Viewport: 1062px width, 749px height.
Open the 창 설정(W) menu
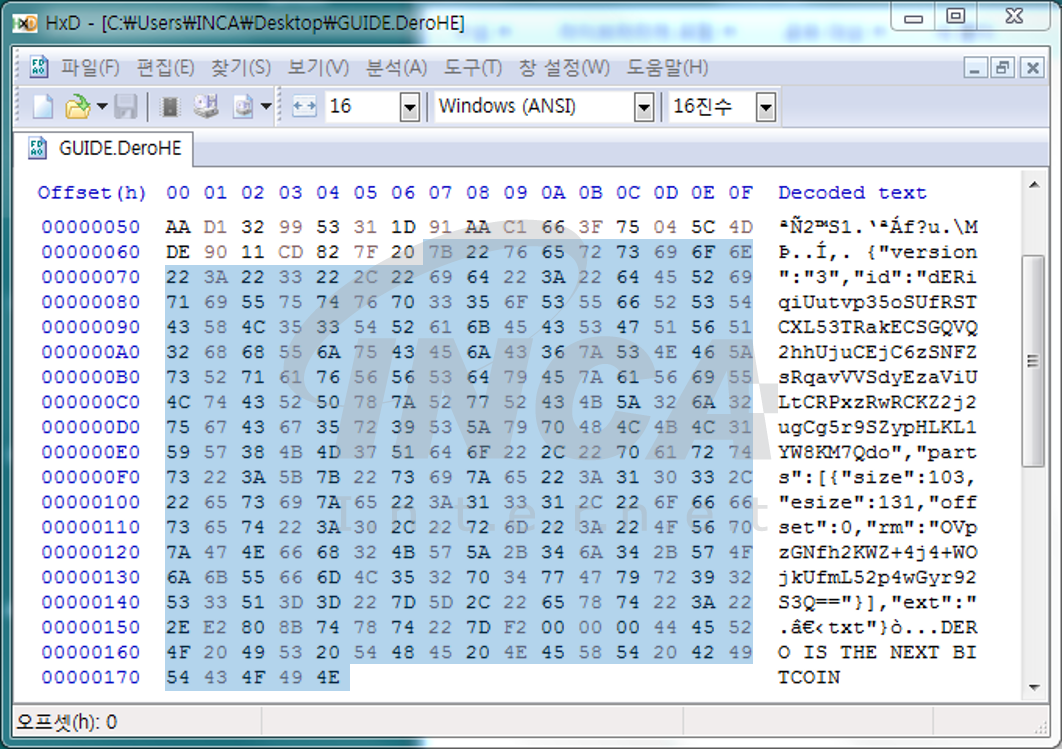564,68
